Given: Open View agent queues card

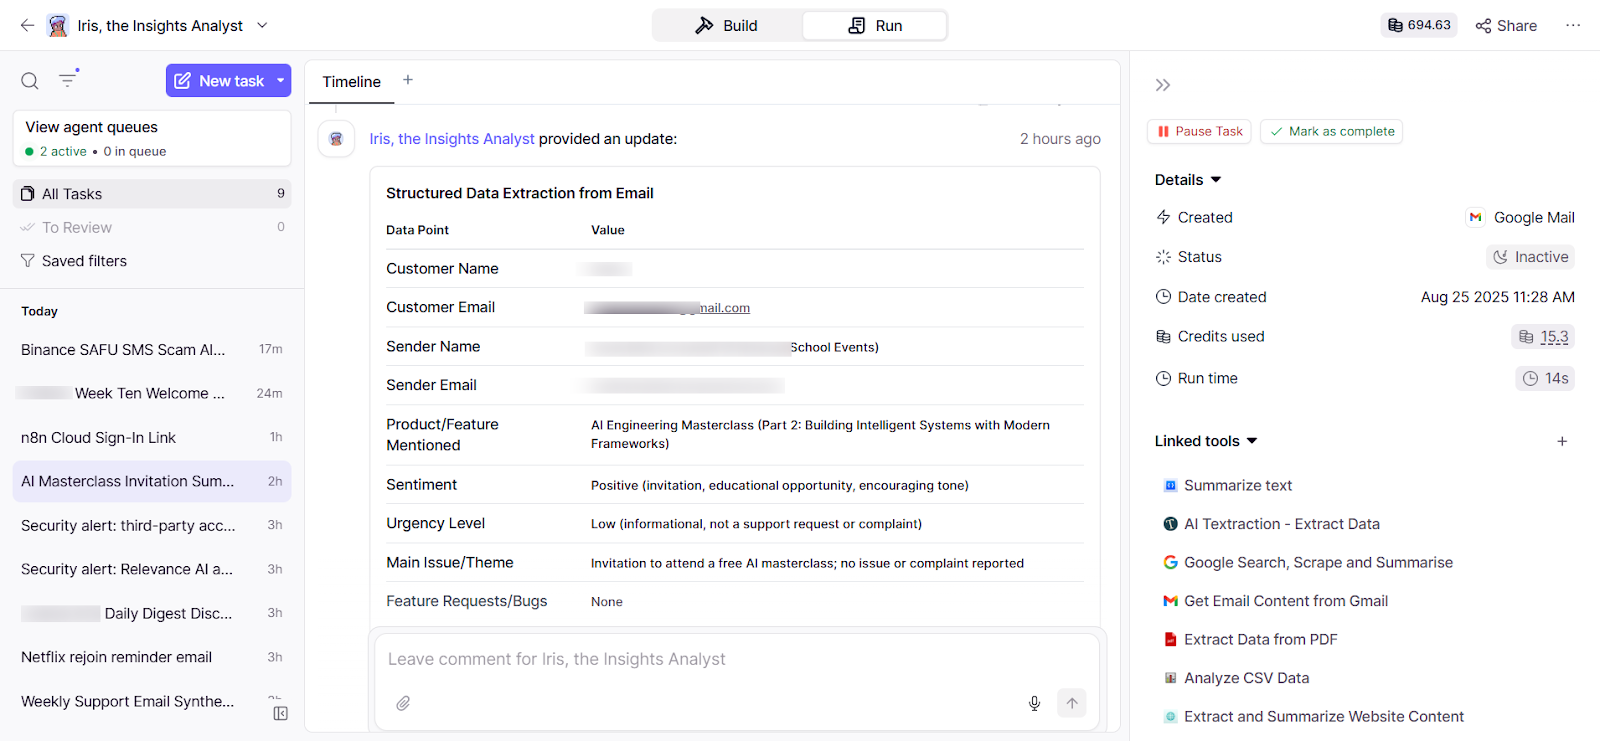Looking at the screenshot, I should 152,138.
